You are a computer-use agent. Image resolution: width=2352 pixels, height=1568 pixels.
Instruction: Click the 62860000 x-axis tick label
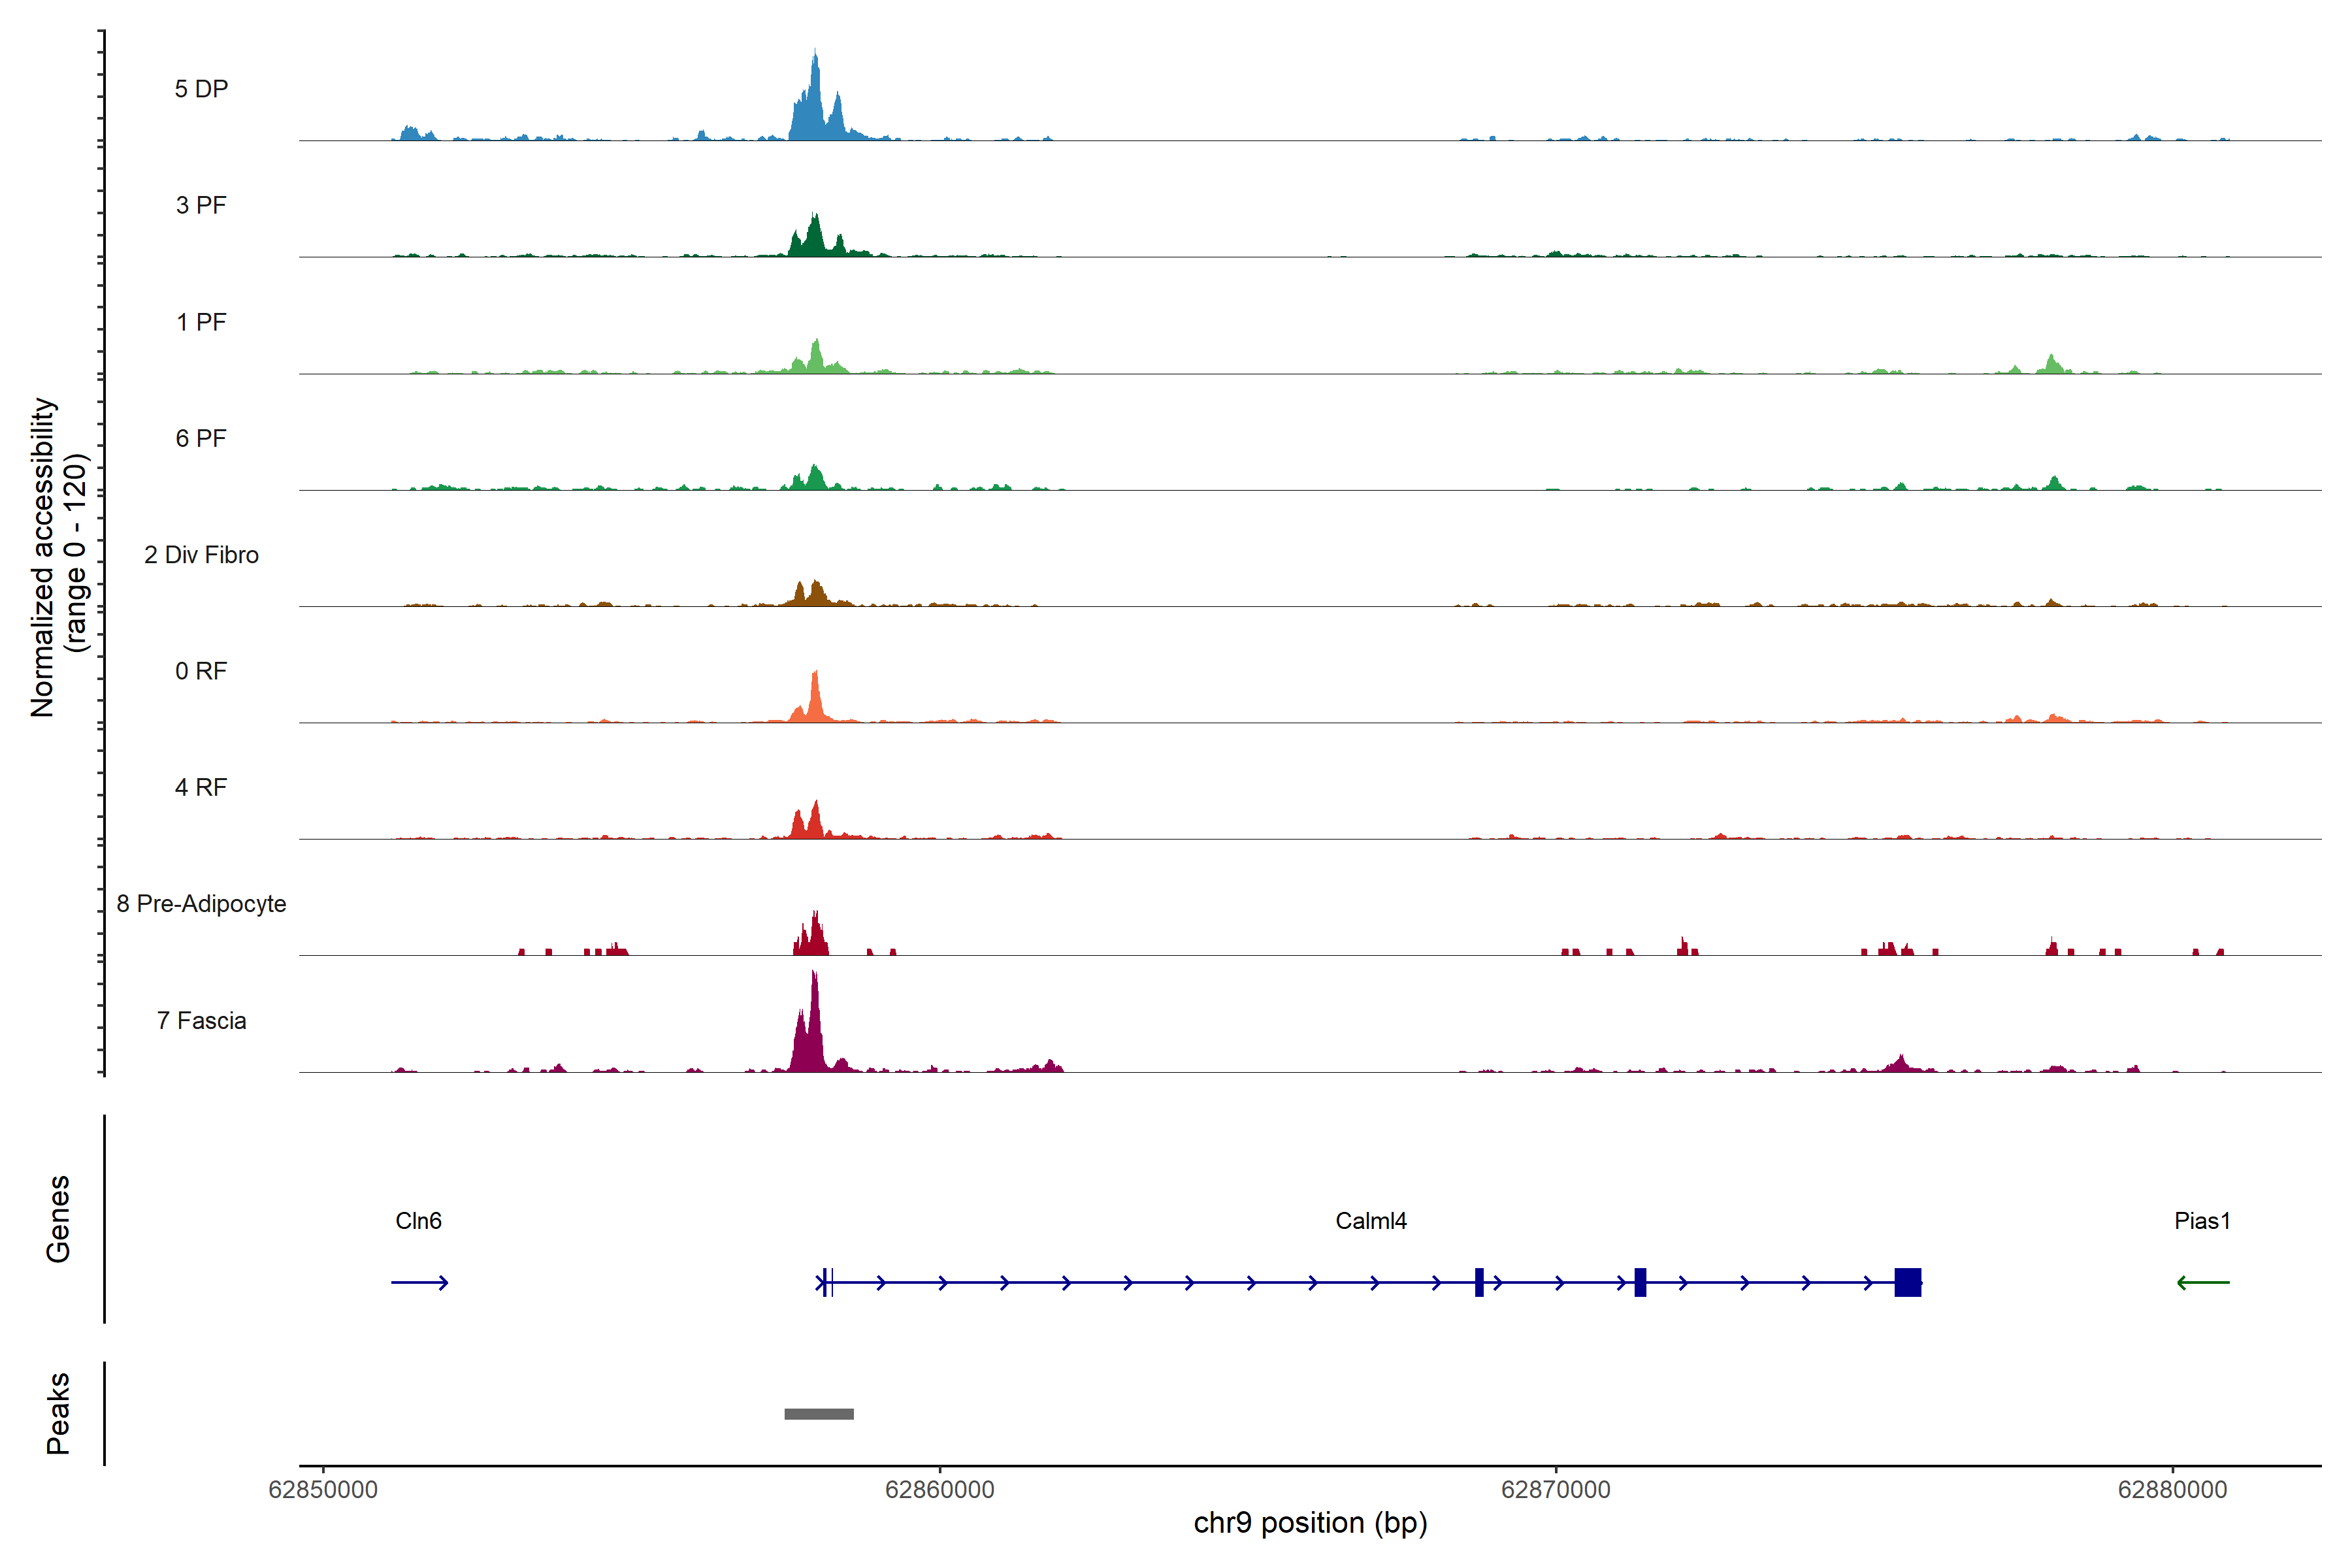click(939, 1489)
